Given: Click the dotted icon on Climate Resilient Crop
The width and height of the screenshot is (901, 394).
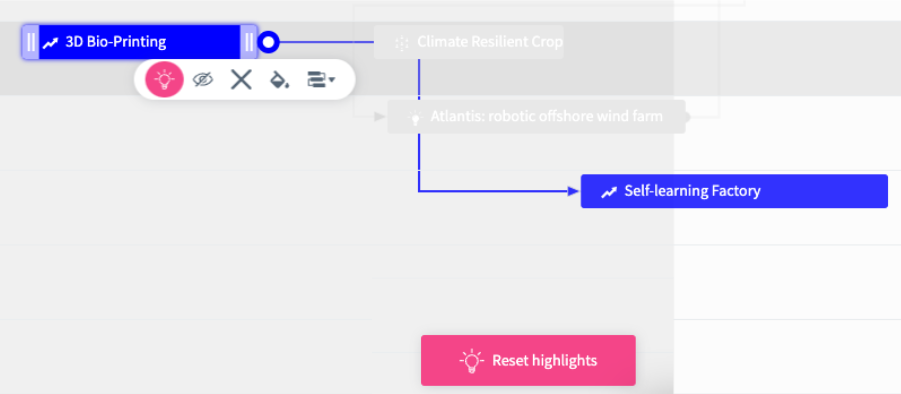Looking at the screenshot, I should tap(402, 43).
